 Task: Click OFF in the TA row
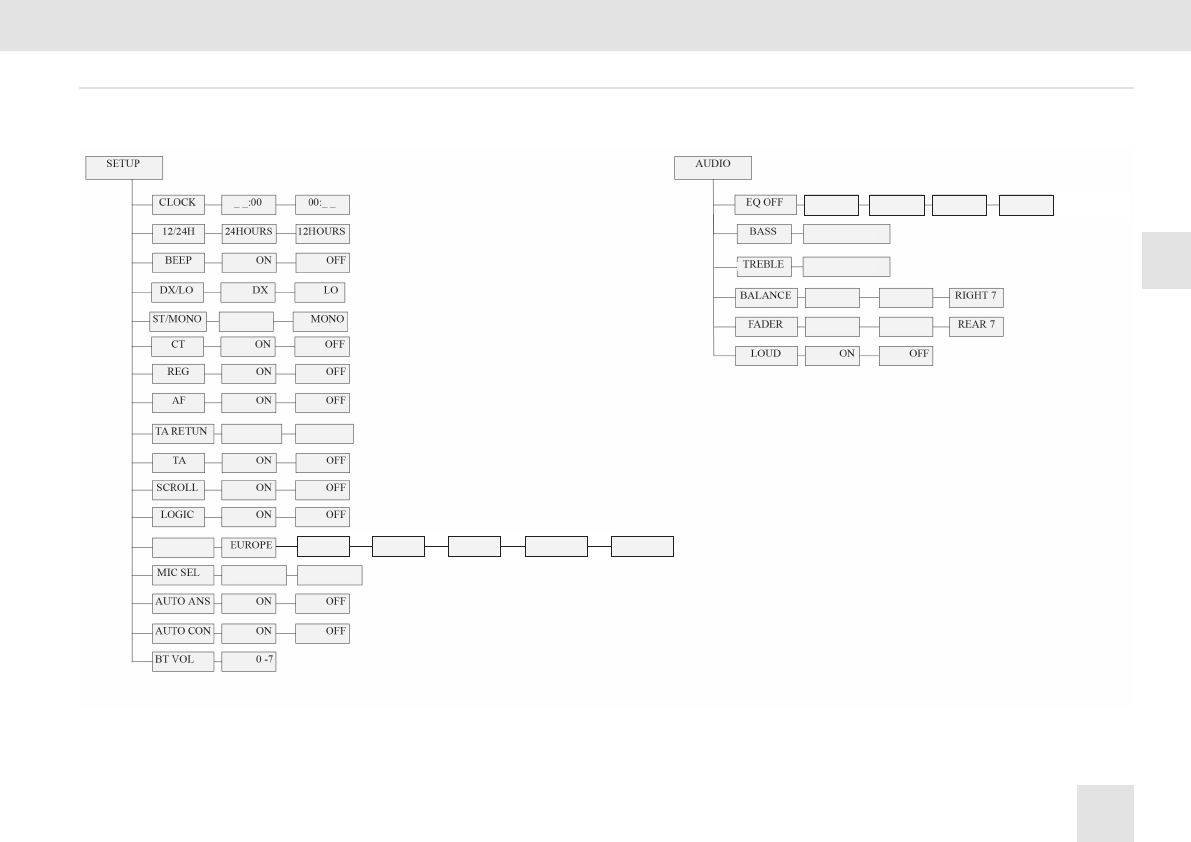click(322, 463)
